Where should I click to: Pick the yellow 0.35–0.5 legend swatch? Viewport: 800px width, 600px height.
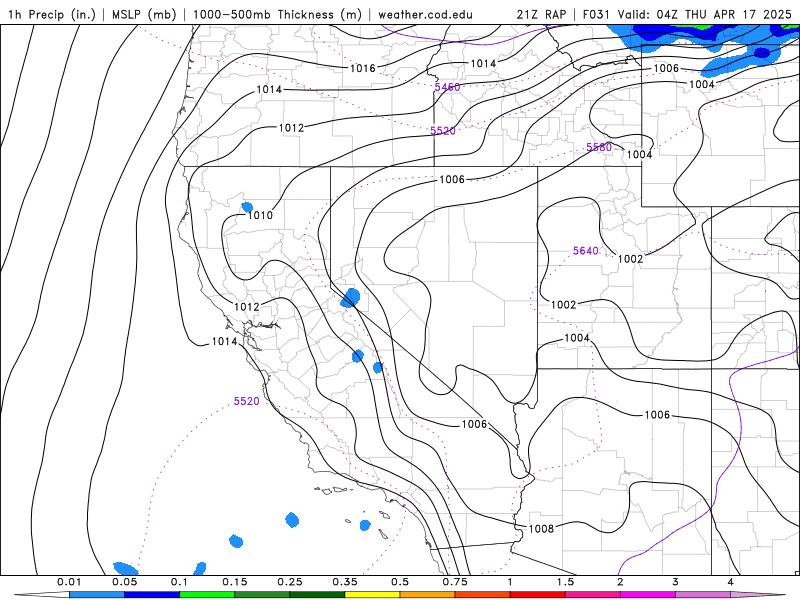click(x=372, y=595)
